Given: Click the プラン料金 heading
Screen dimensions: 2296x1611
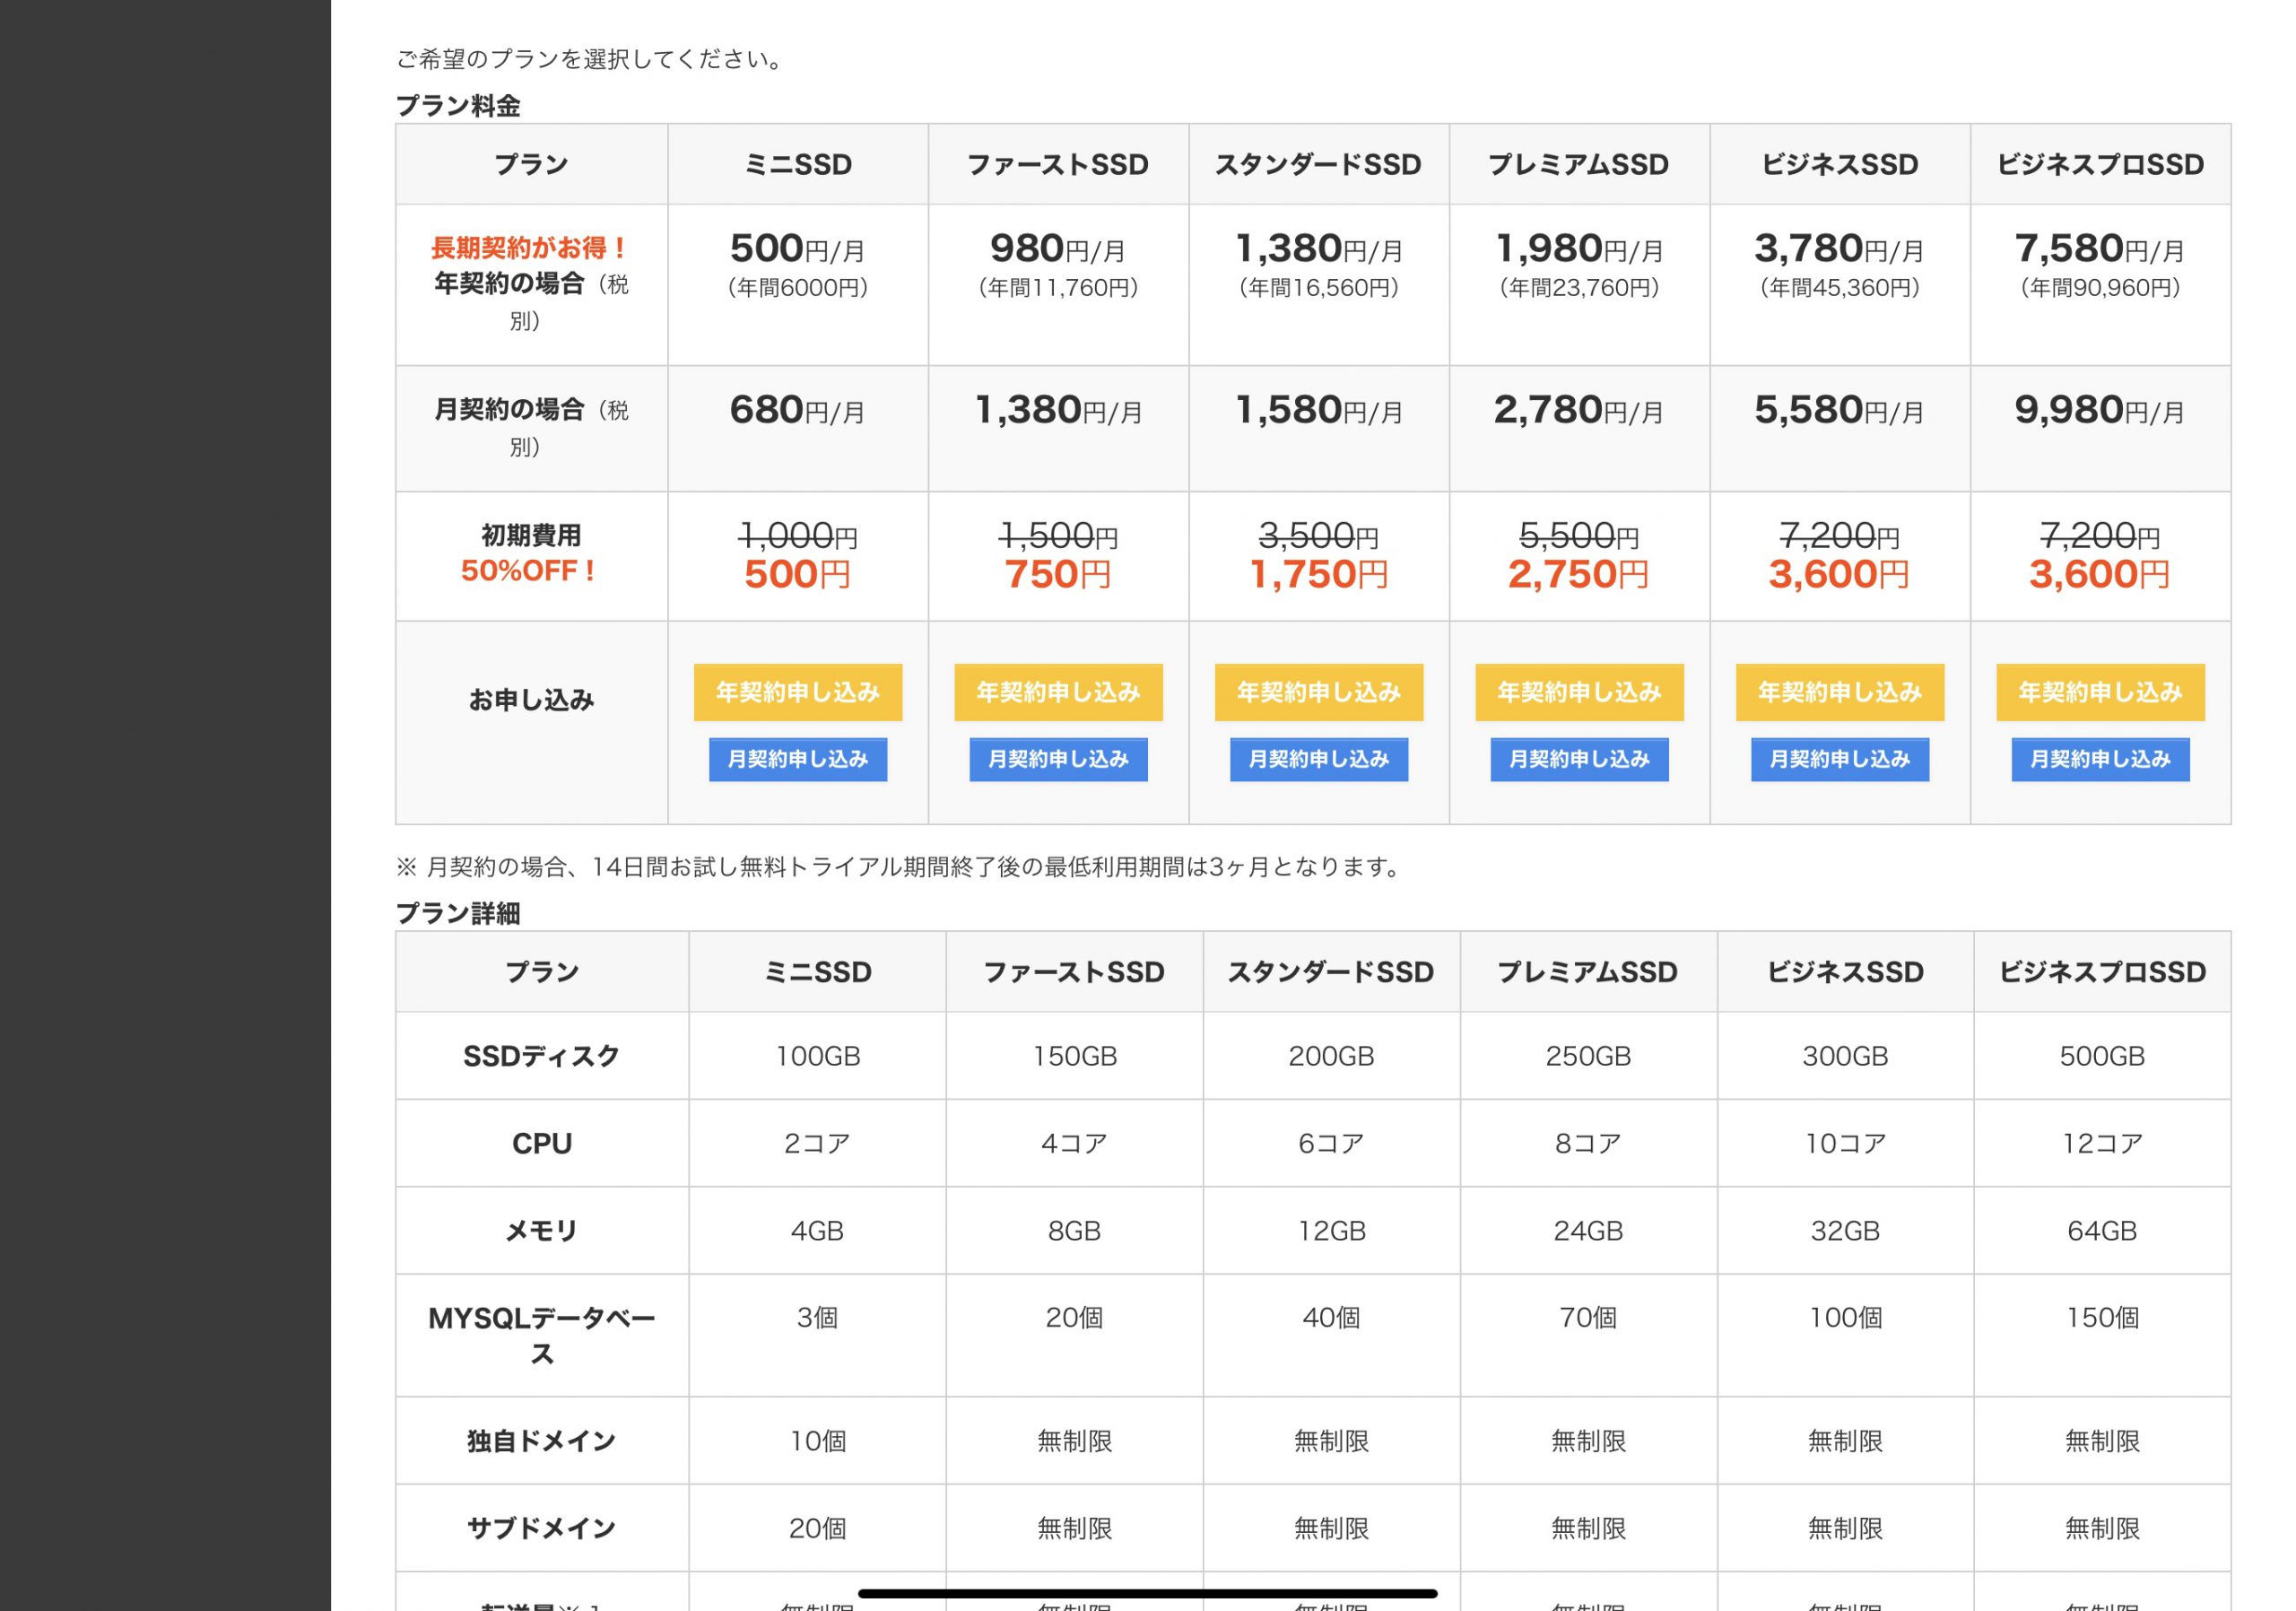Looking at the screenshot, I should 458,106.
